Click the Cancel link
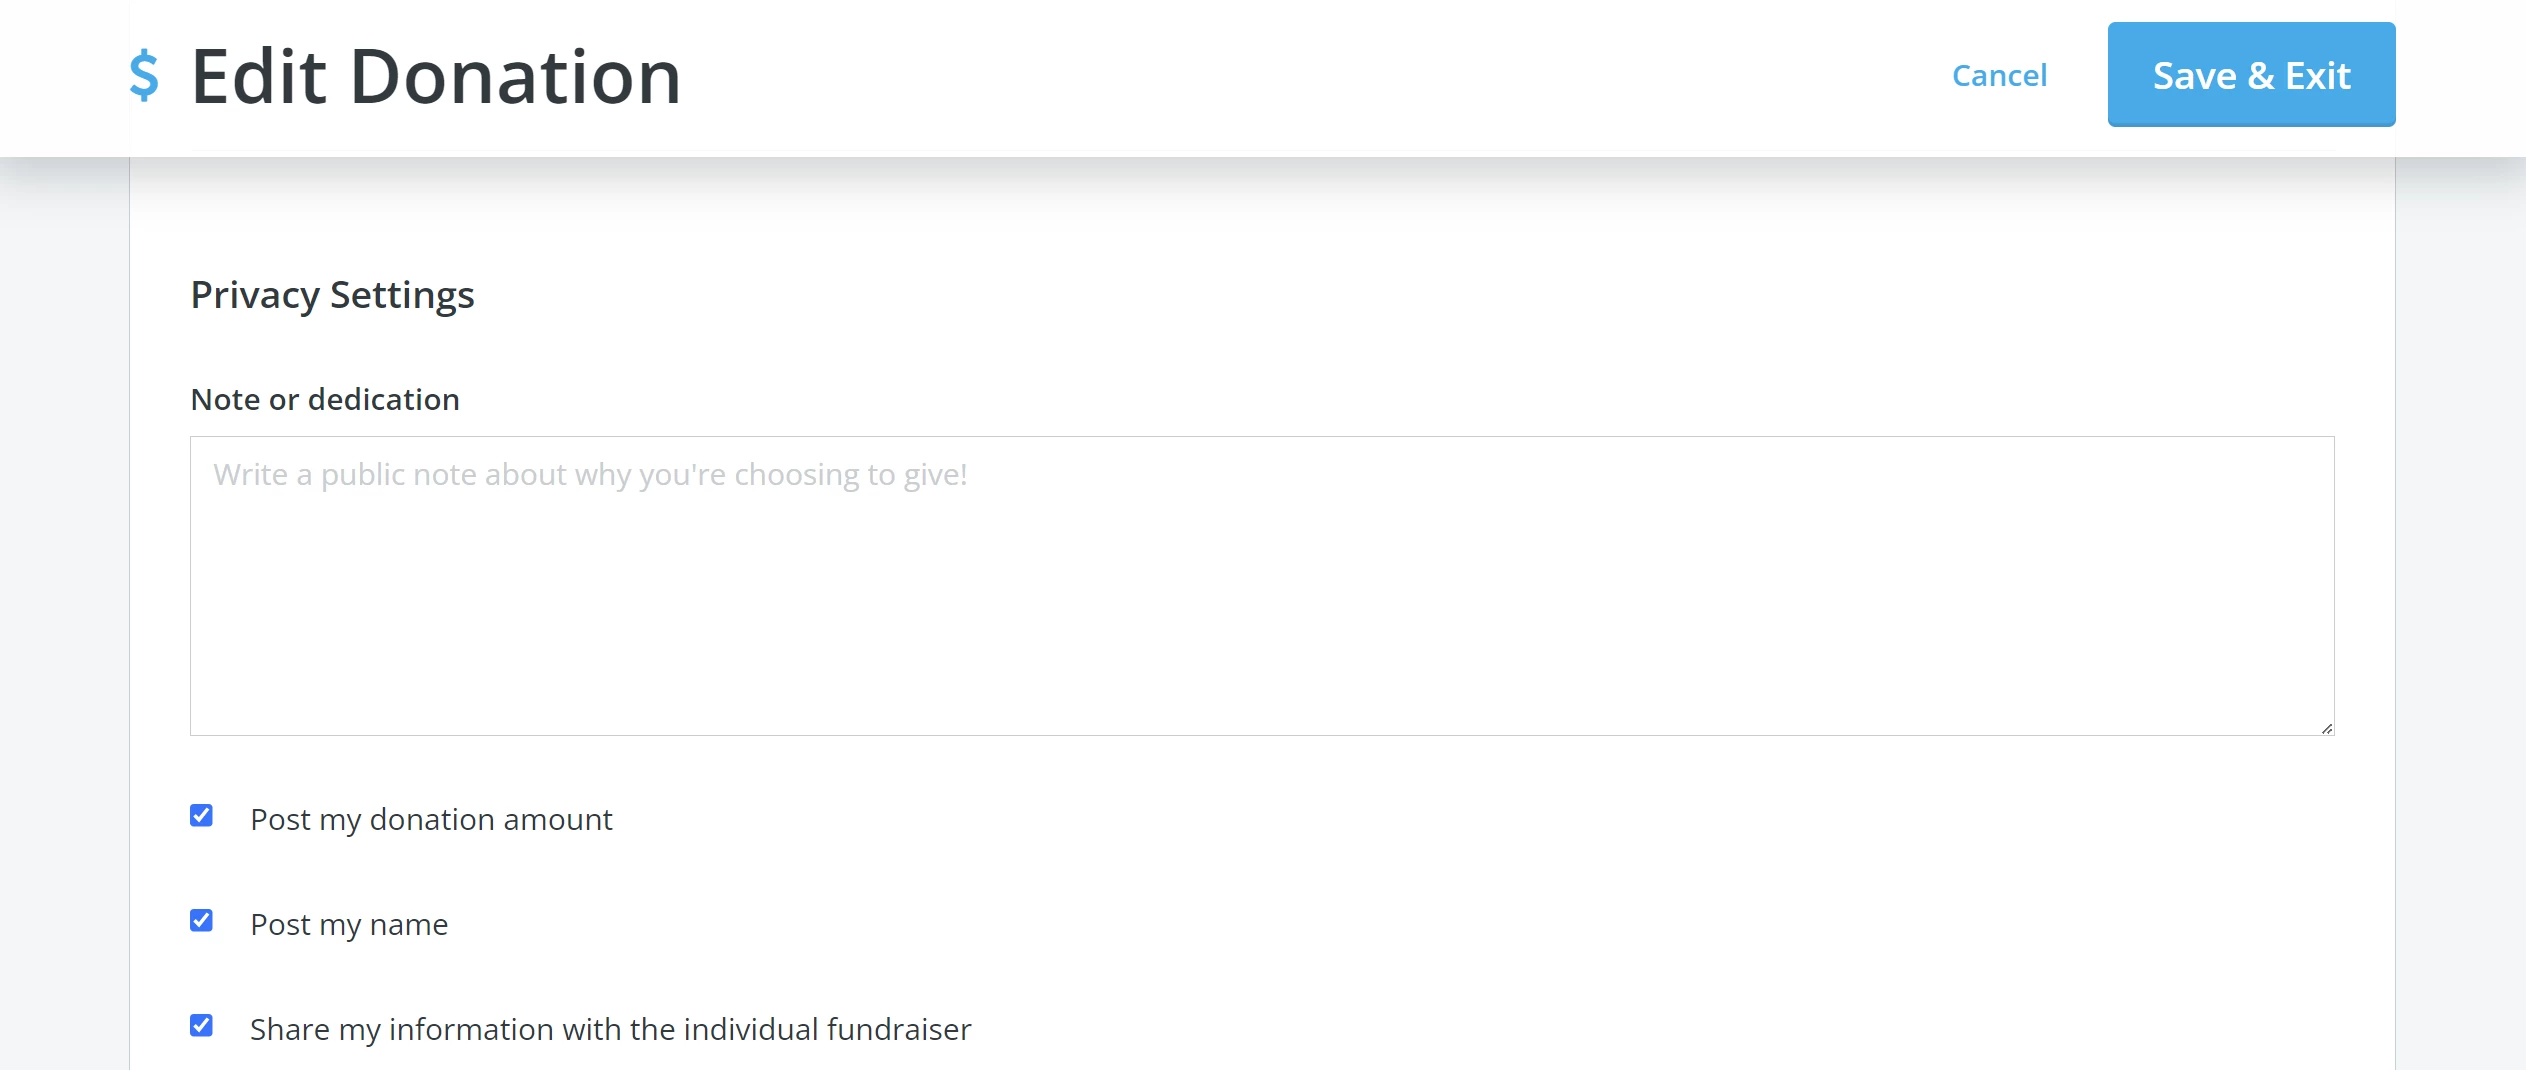 coord(1999,75)
